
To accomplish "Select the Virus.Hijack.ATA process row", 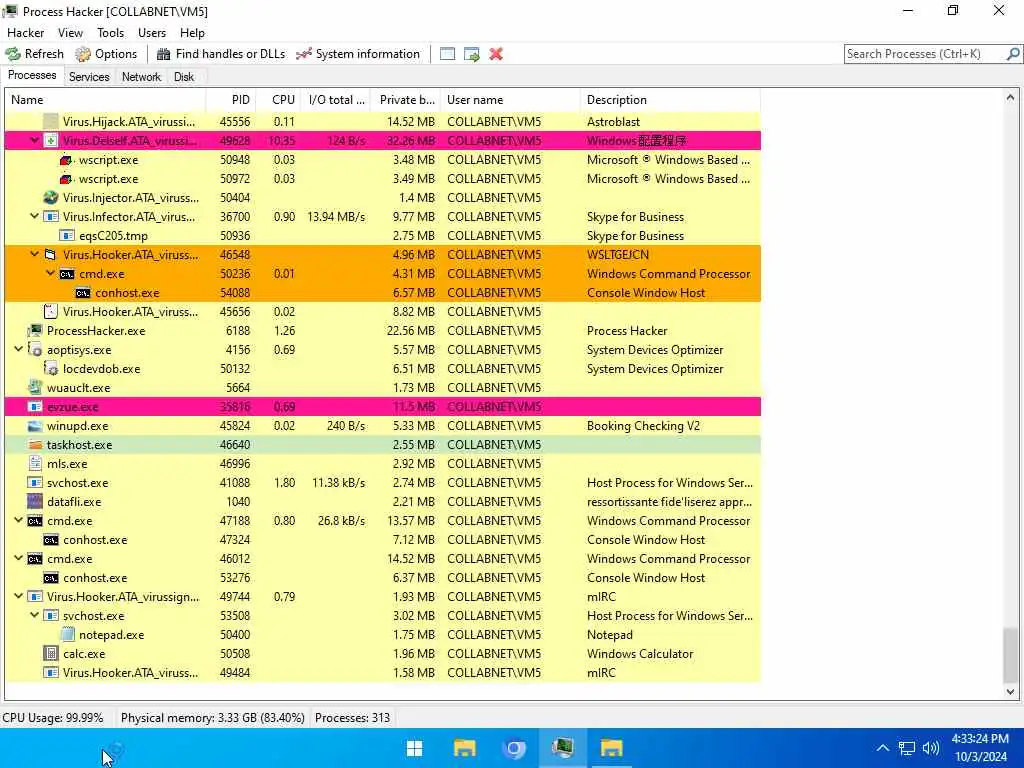I will tap(383, 121).
